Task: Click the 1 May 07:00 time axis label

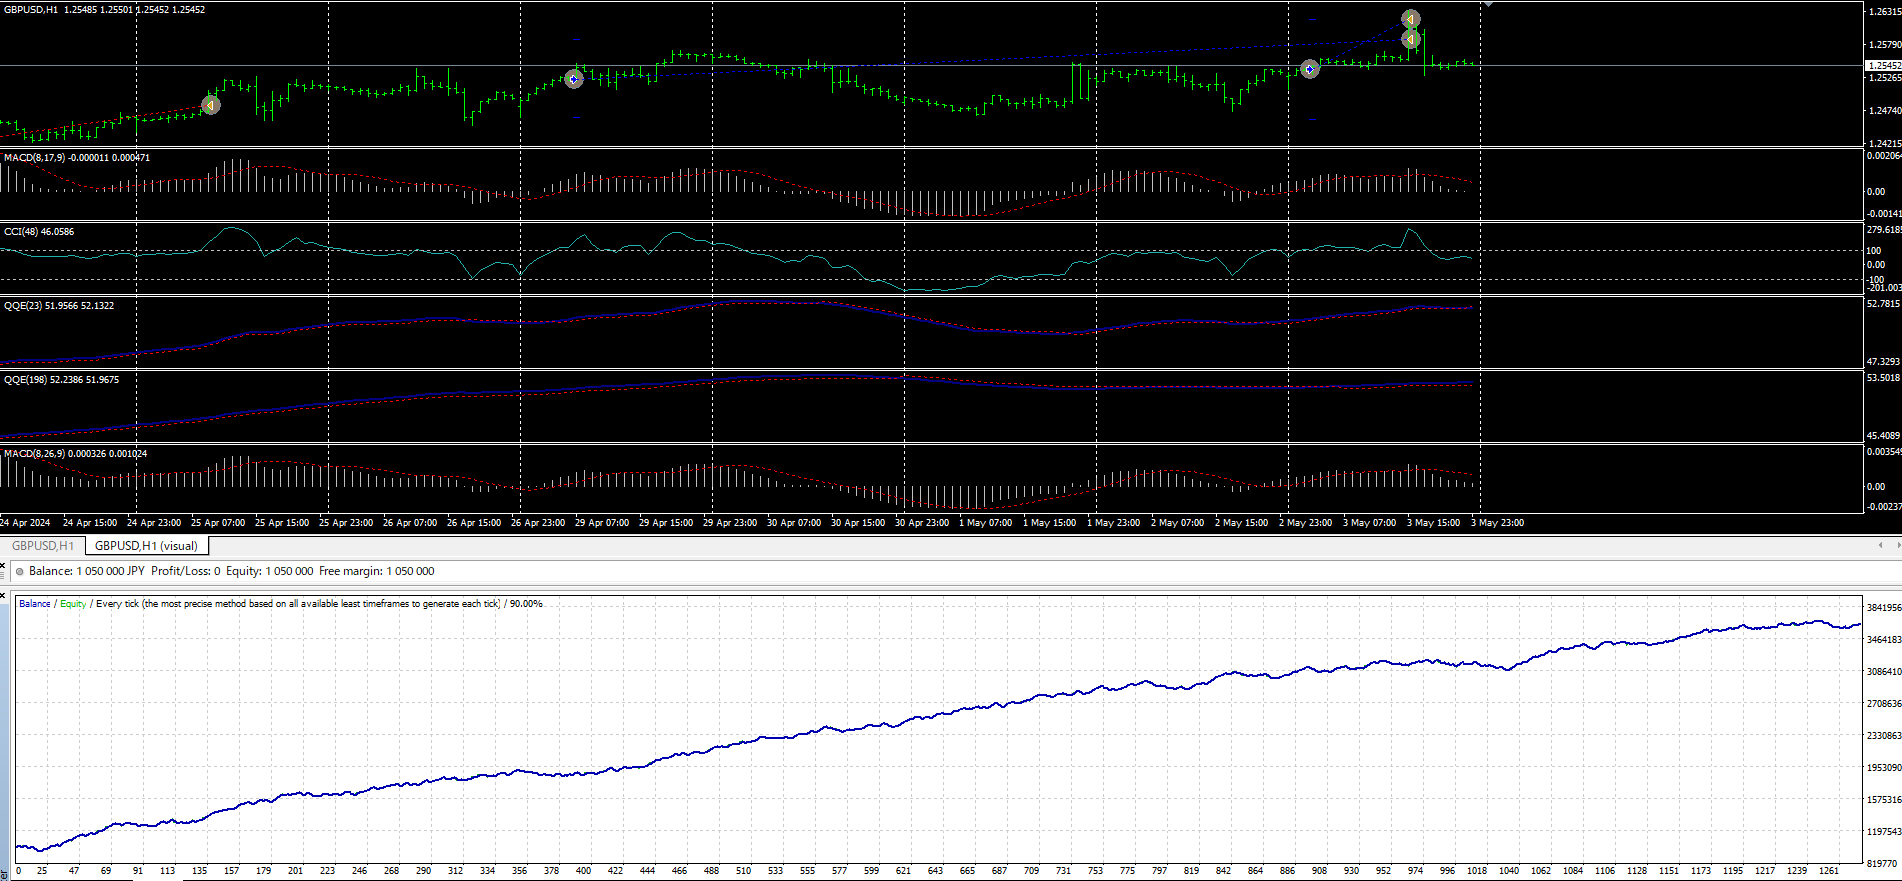Action: 985,523
